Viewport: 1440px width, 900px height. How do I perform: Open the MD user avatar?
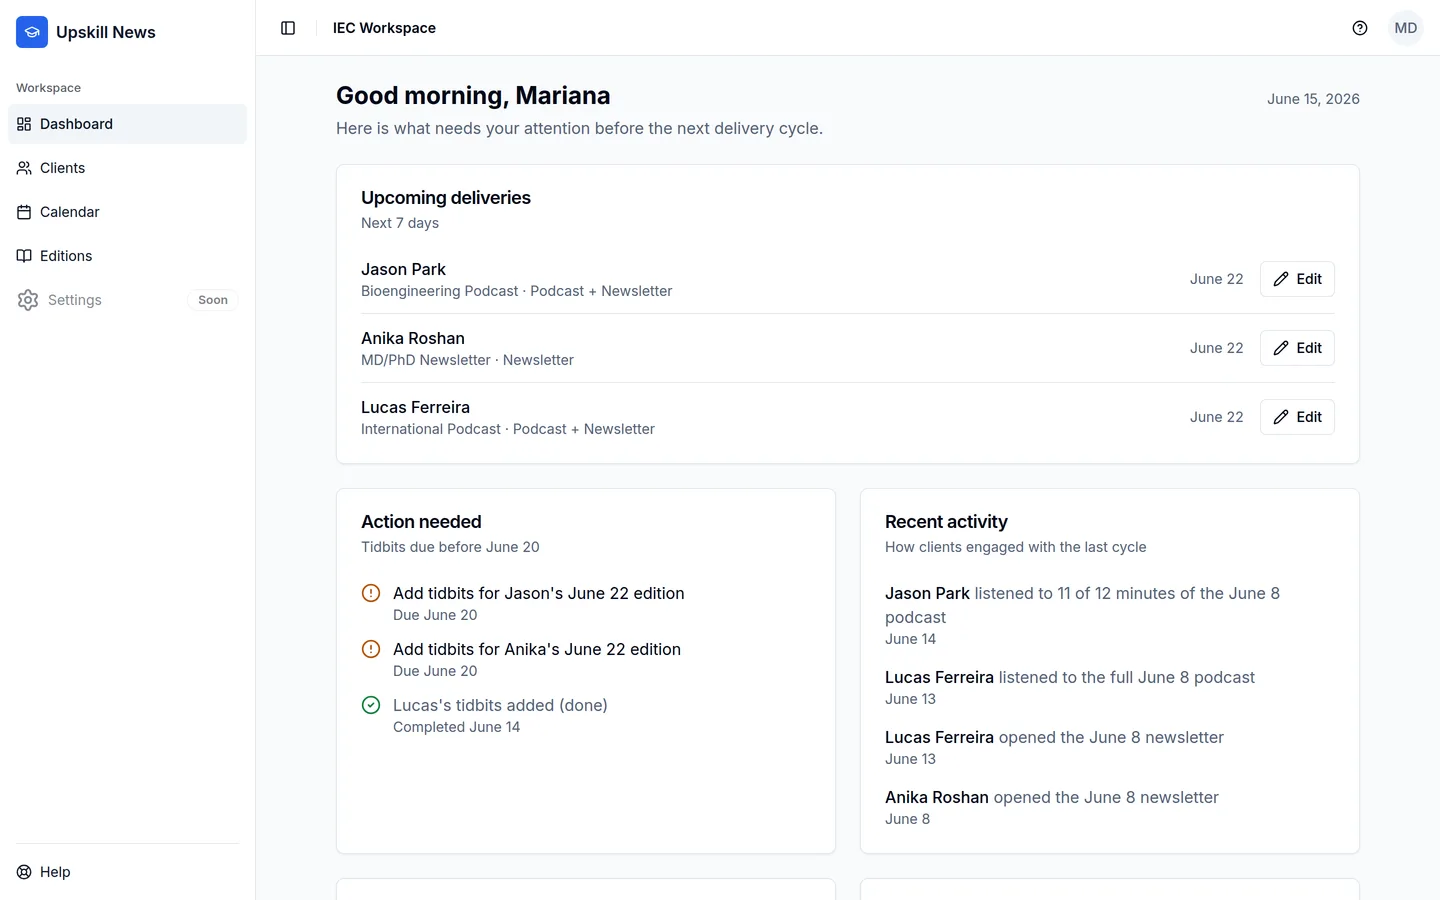pos(1406,28)
